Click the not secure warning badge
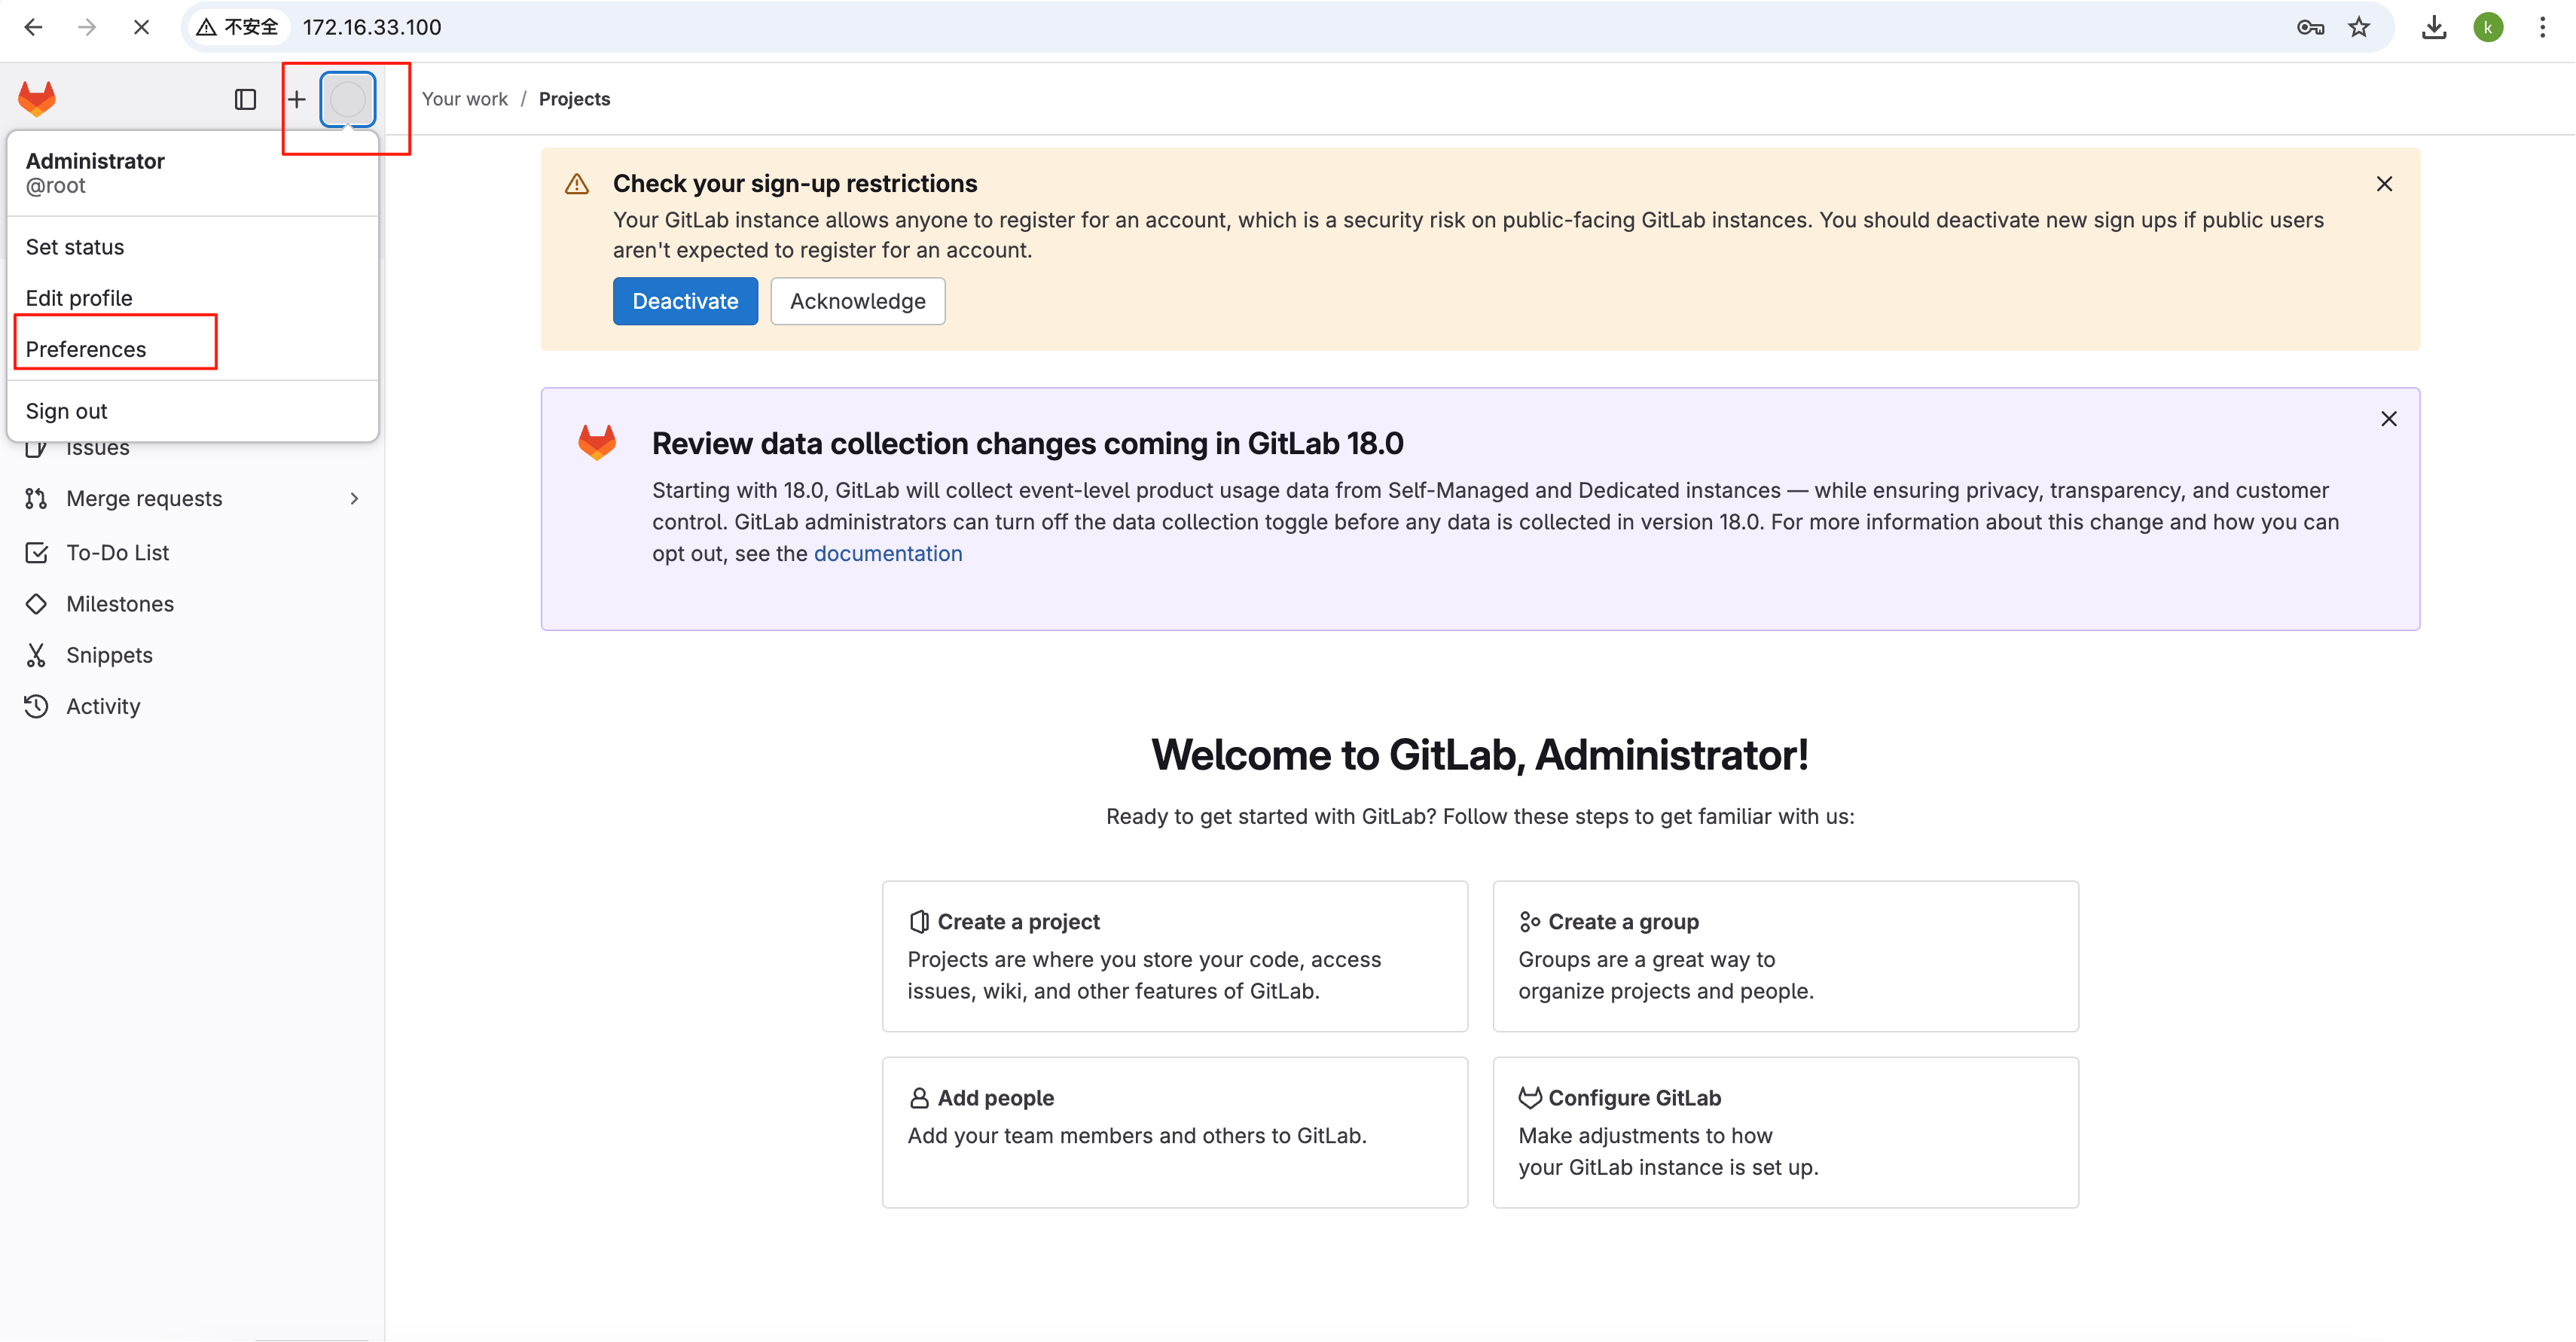Image resolution: width=2576 pixels, height=1342 pixels. tap(238, 27)
